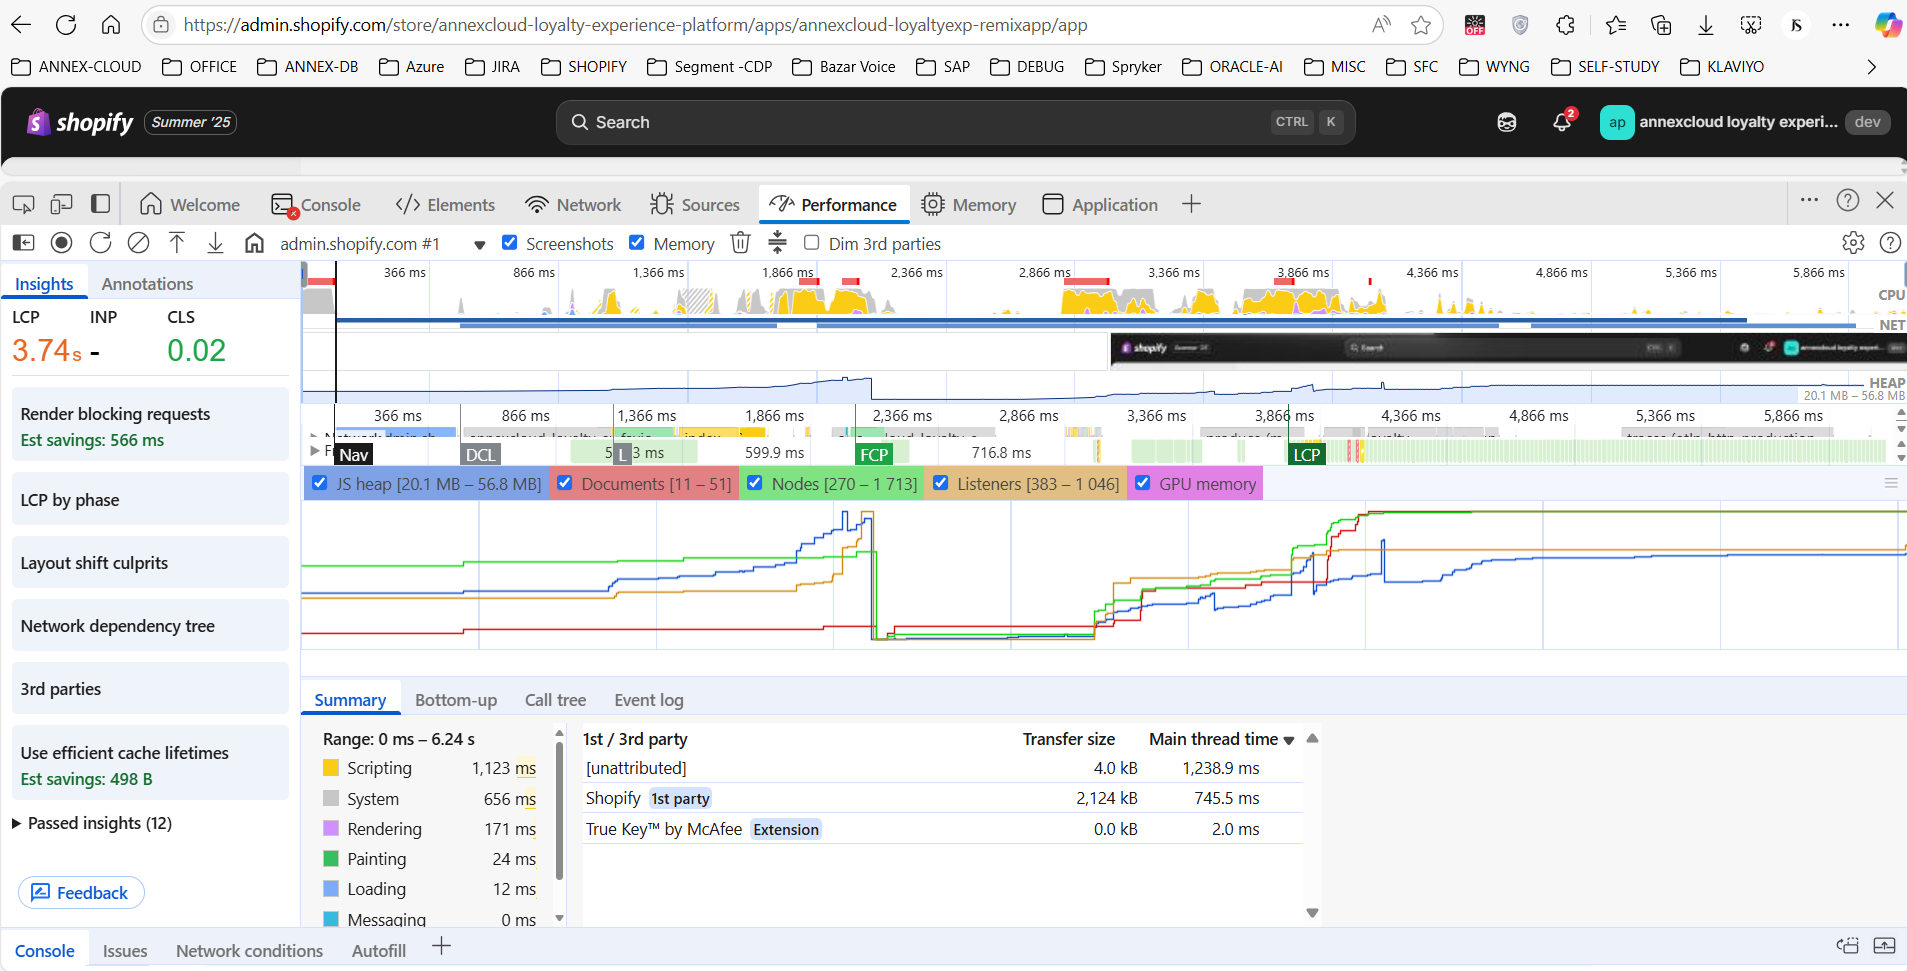The height and width of the screenshot is (971, 1907).
Task: Click the collect garbage trash icon
Action: pyautogui.click(x=740, y=243)
